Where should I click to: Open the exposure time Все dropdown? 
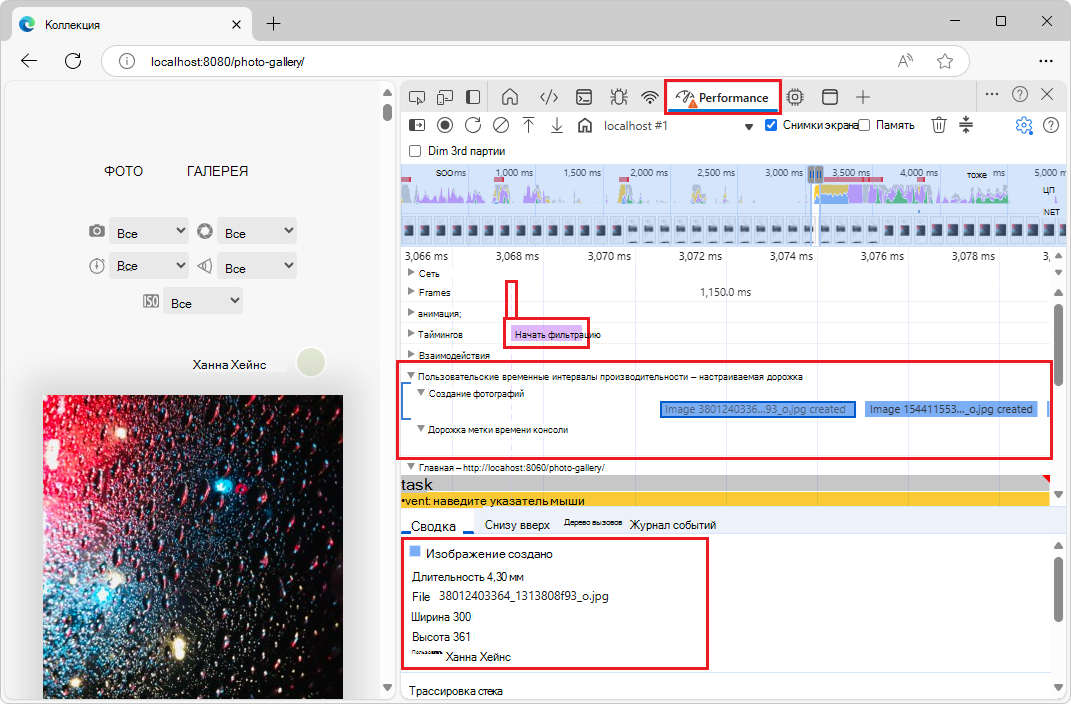pyautogui.click(x=149, y=266)
